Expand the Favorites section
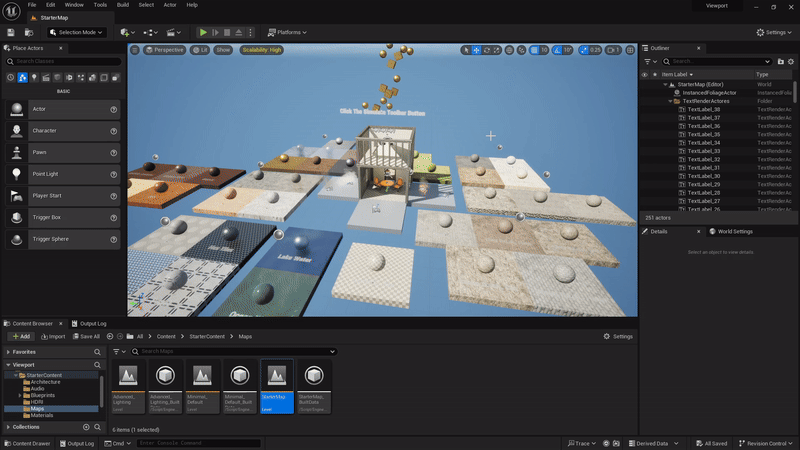Image resolution: width=800 pixels, height=450 pixels. 8,352
